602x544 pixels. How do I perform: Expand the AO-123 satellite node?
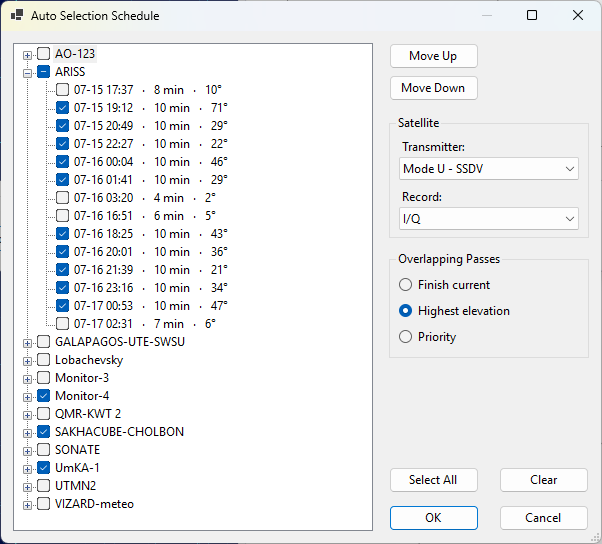click(x=27, y=55)
